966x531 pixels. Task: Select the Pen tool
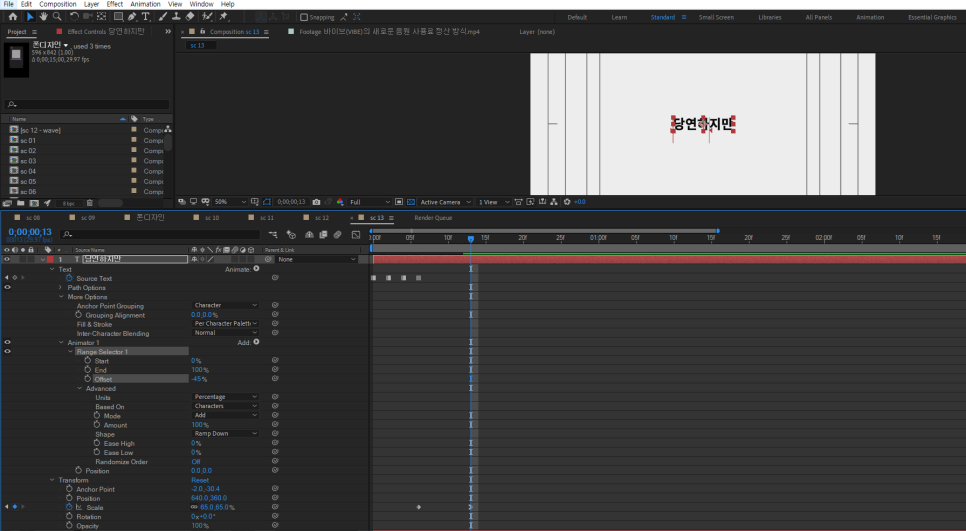click(132, 17)
